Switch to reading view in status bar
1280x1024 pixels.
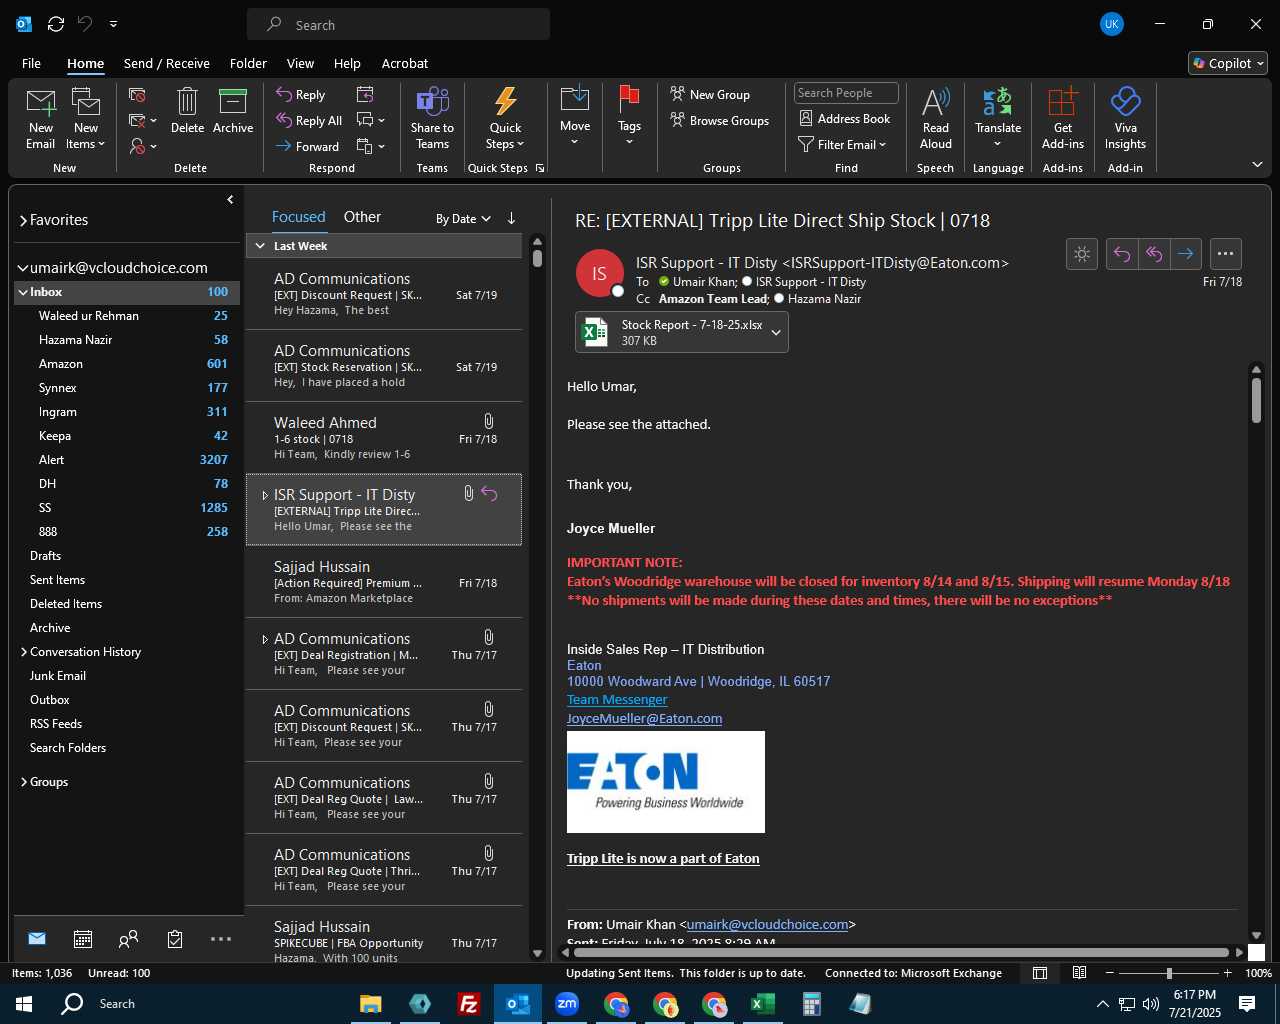point(1080,973)
